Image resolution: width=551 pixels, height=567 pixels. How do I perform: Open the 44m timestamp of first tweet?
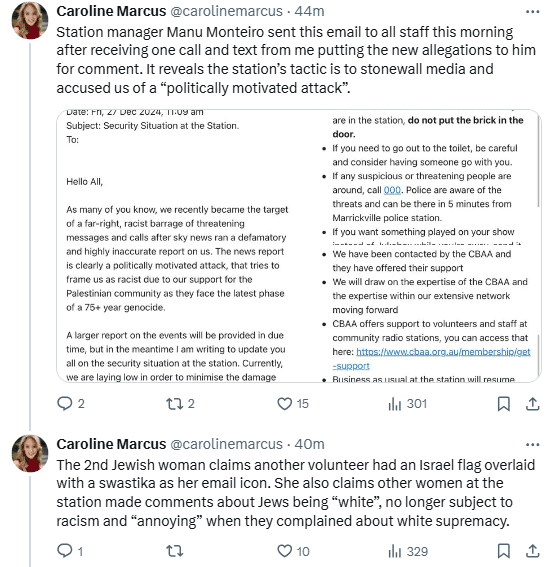coord(309,11)
